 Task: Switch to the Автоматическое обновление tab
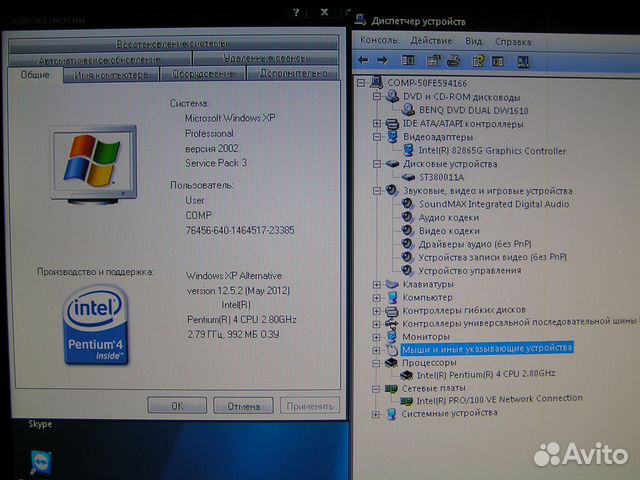pos(99,60)
